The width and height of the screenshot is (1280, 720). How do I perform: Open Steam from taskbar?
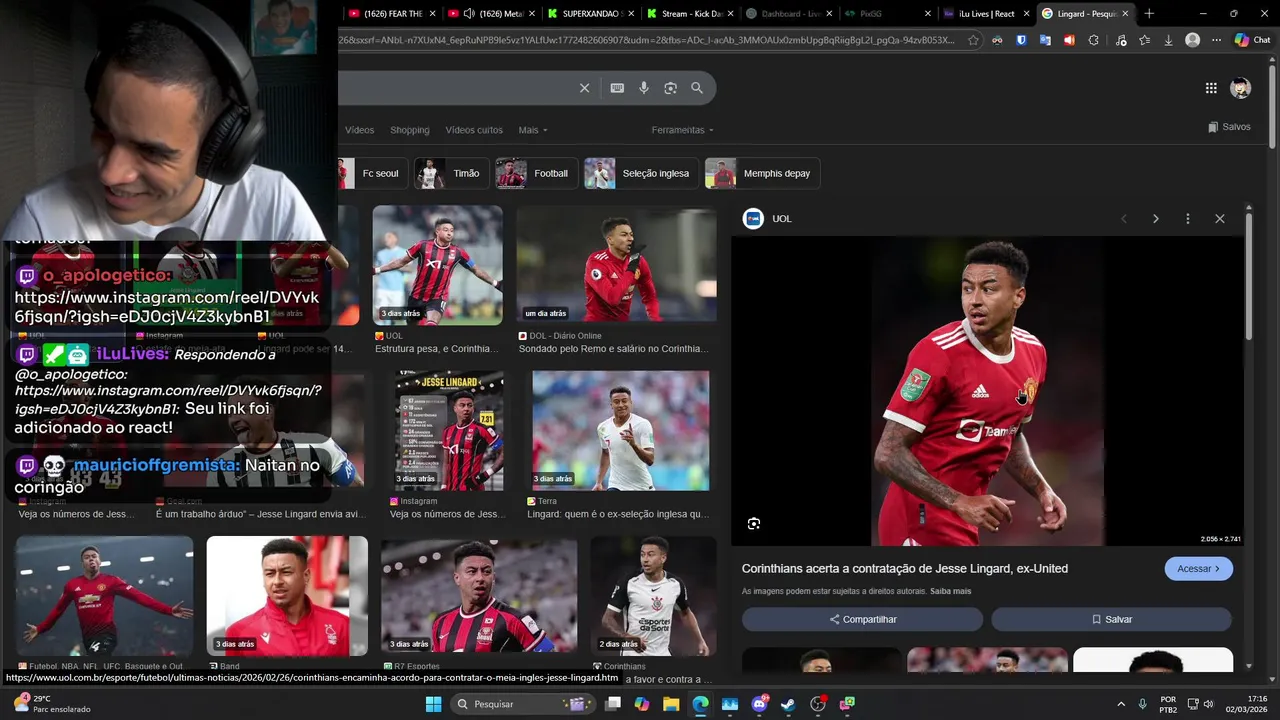click(x=788, y=704)
